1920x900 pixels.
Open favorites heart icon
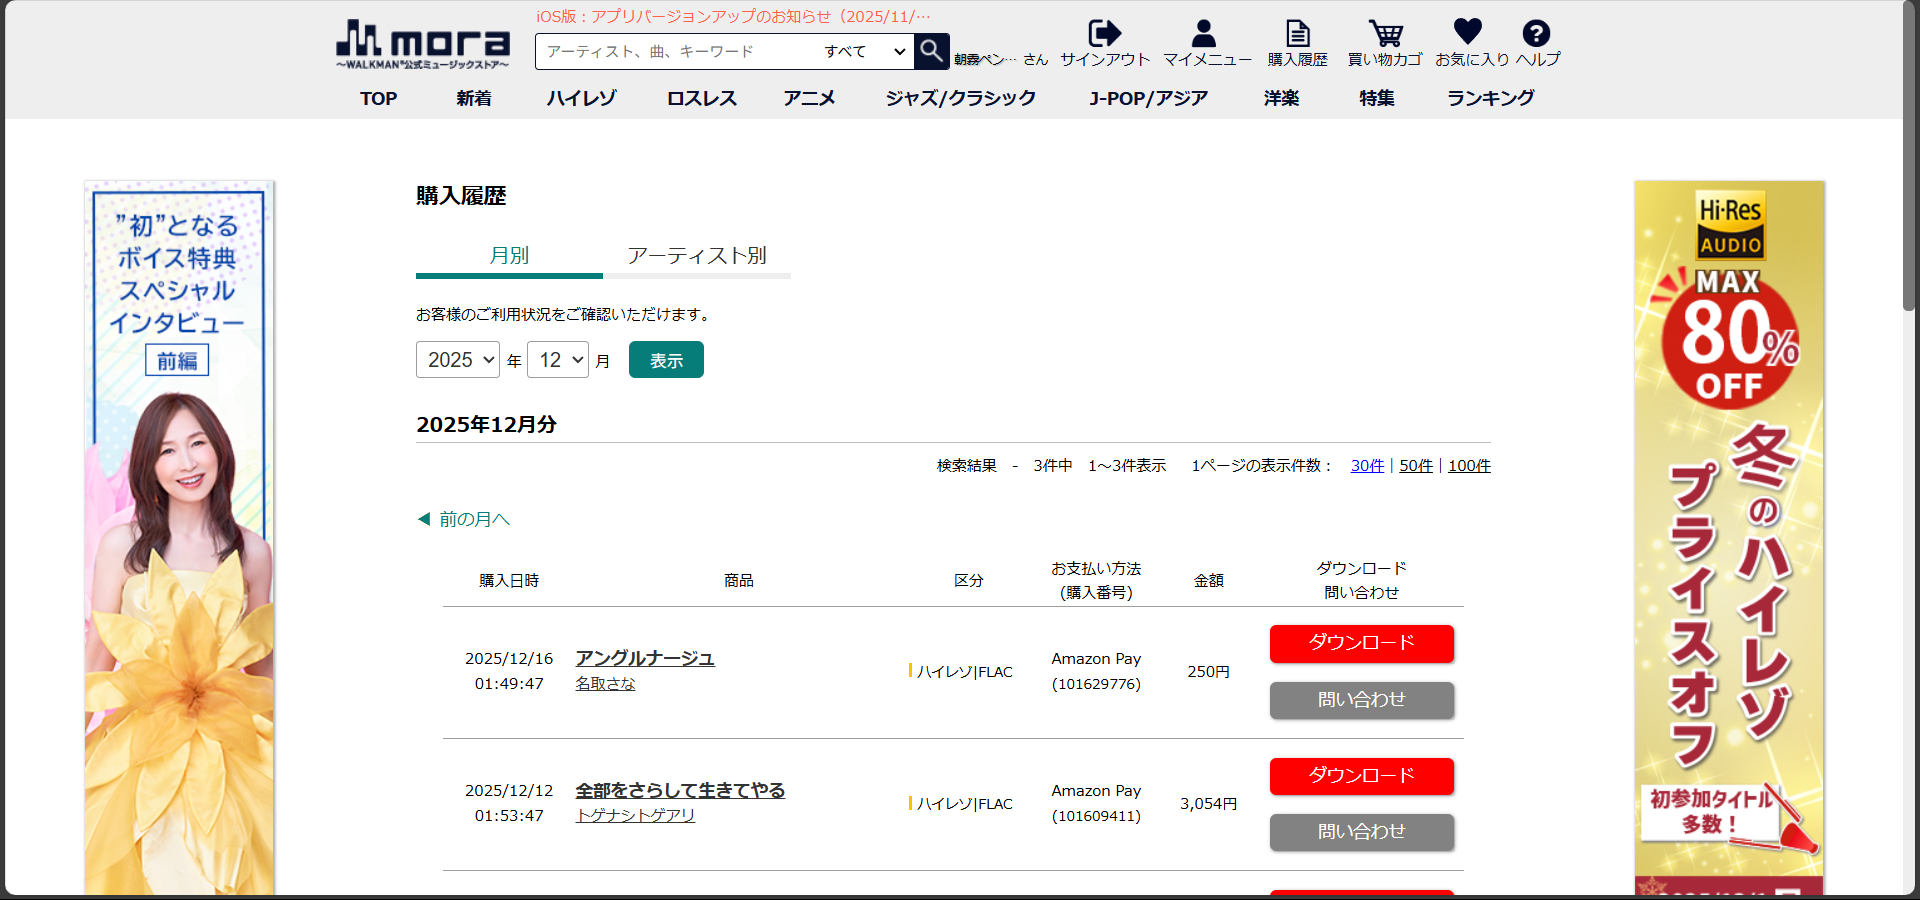click(x=1467, y=33)
